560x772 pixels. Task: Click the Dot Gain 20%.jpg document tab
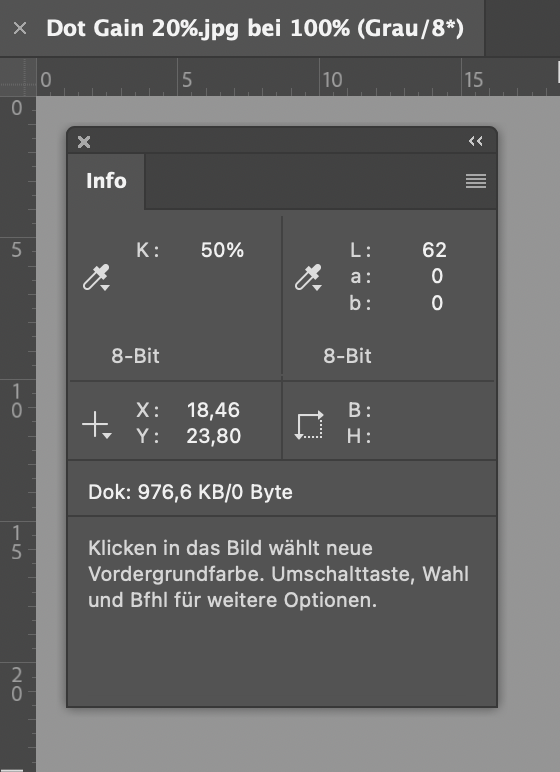[x=255, y=29]
